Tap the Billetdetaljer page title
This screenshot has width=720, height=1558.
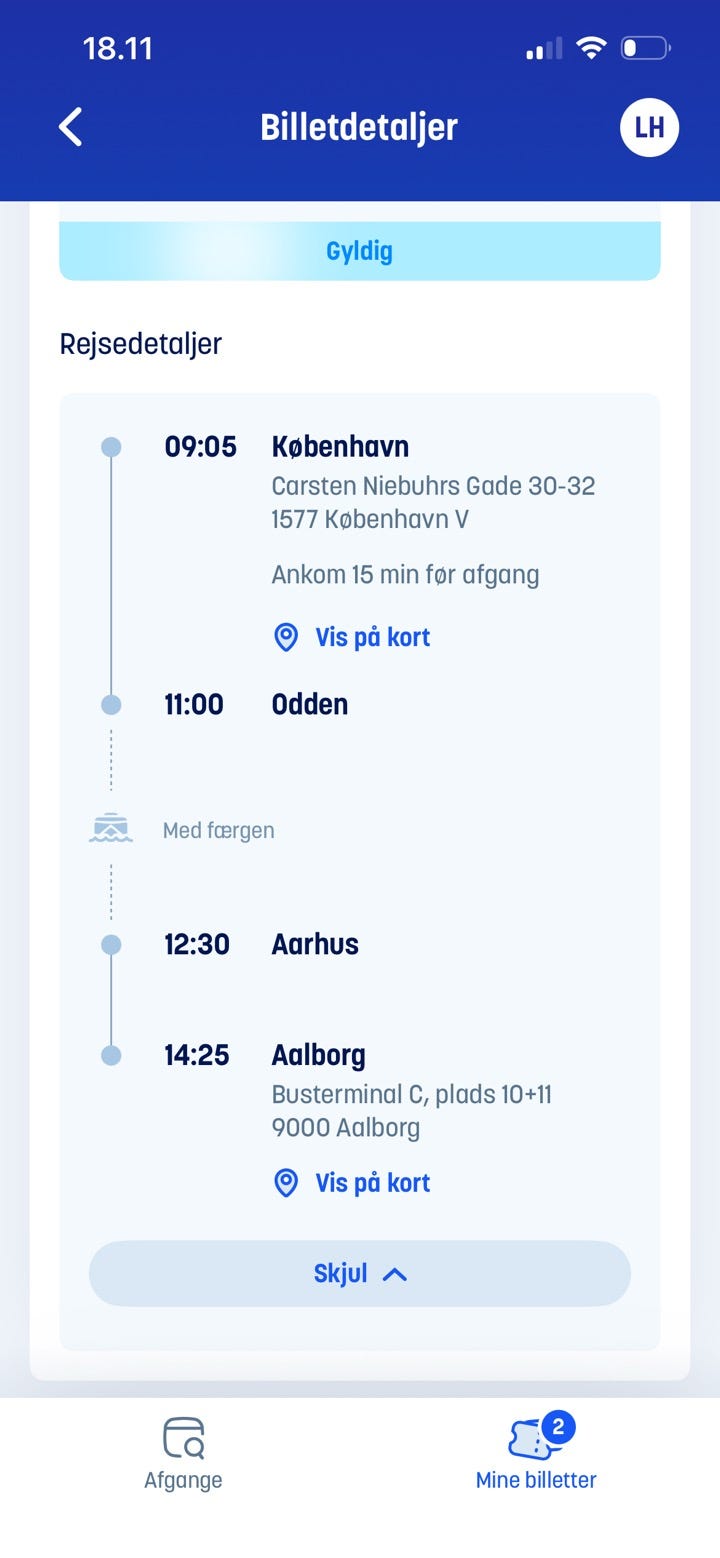359,127
